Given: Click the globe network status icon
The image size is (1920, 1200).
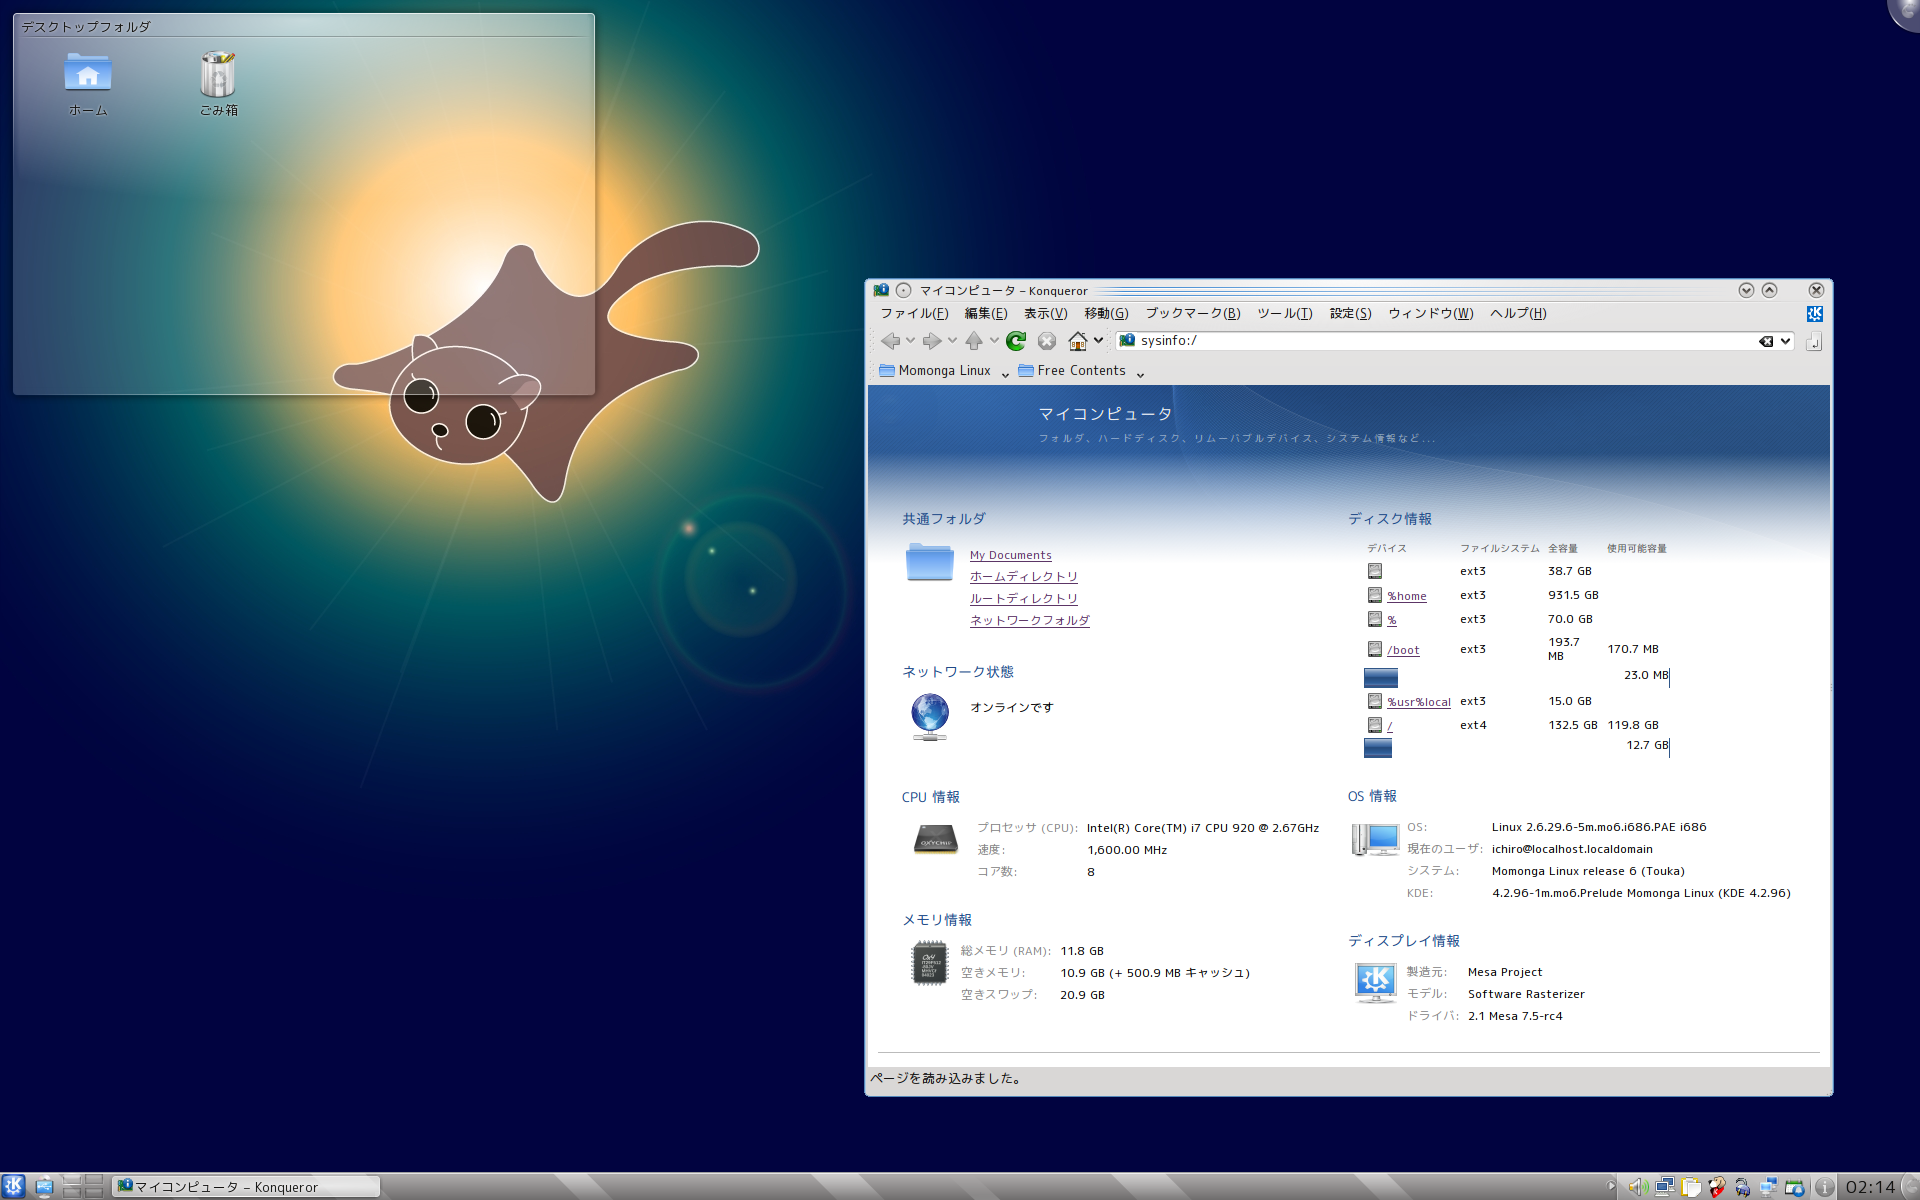Looking at the screenshot, I should pos(930,717).
